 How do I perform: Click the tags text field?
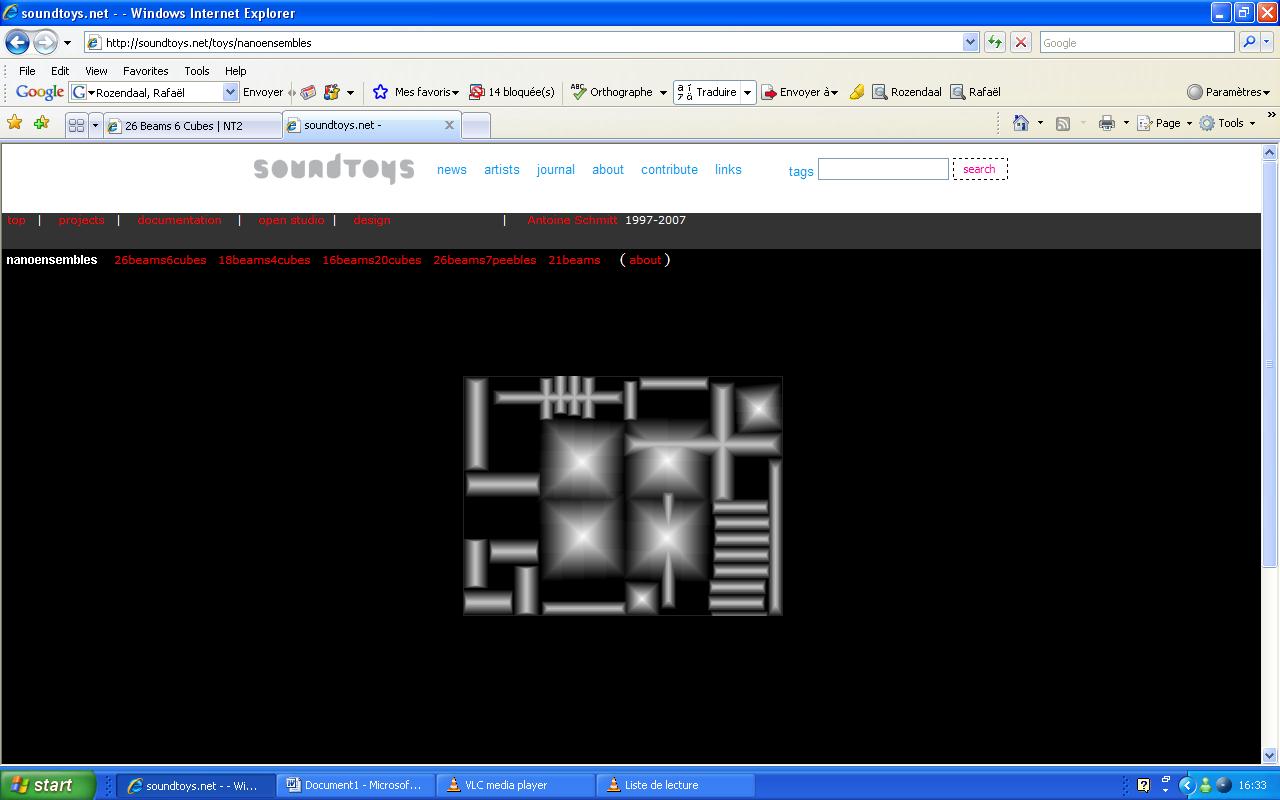[883, 169]
